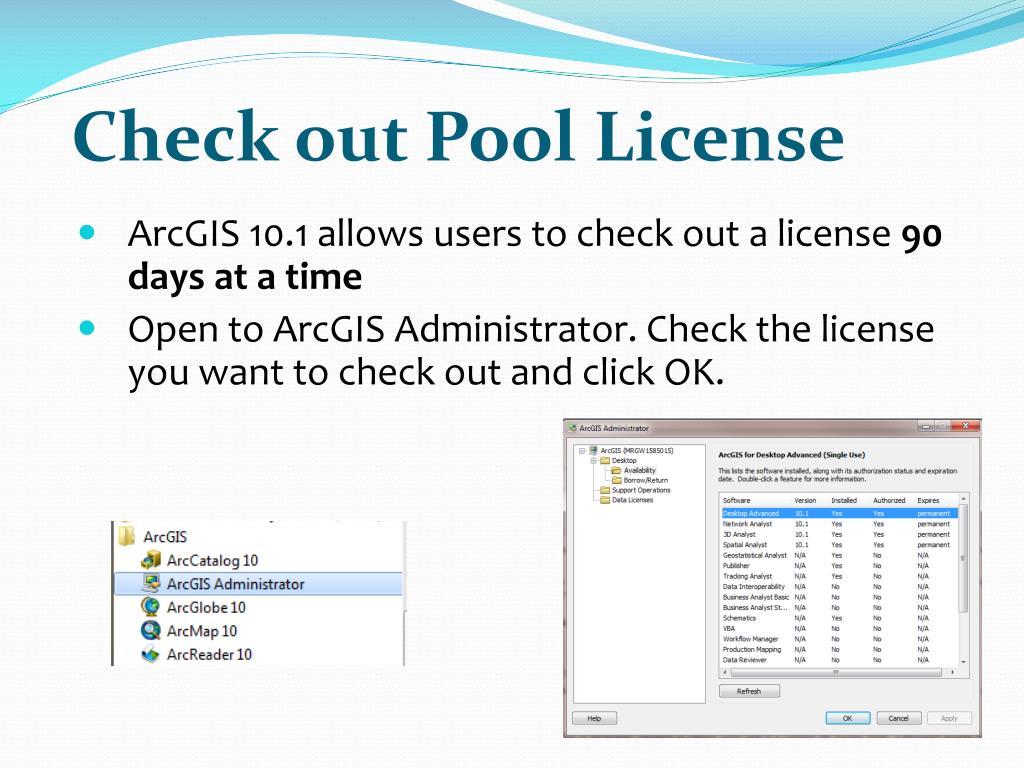
Task: Select the VBA row
Action: click(839, 628)
